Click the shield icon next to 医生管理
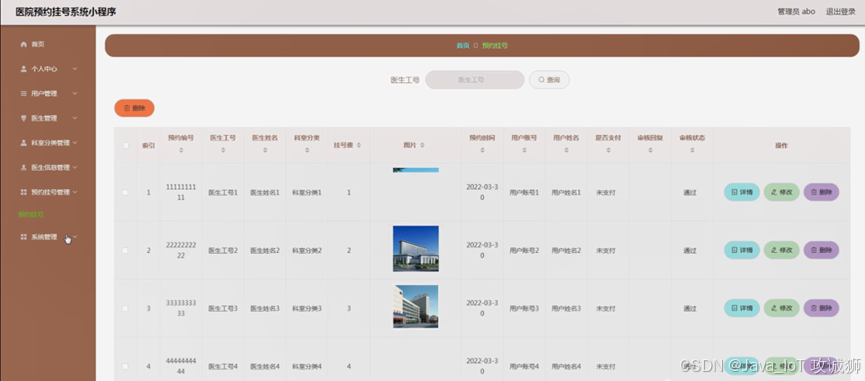The height and width of the screenshot is (381, 865). (23, 118)
